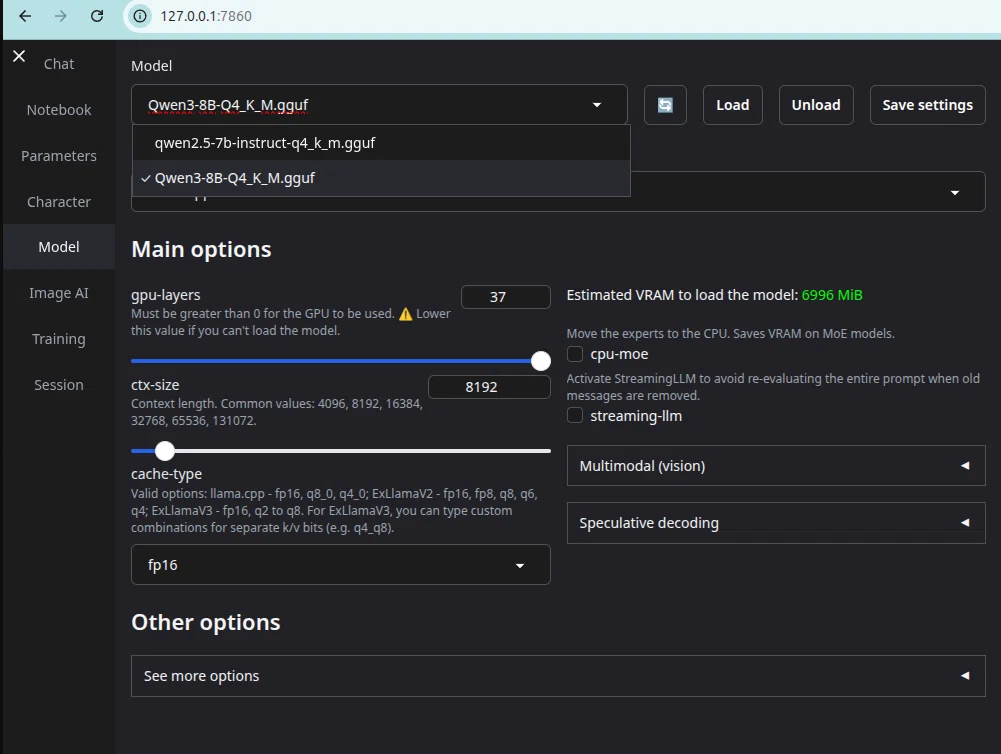Expand the Speculative decoding section
Screen dimensions: 1001x754
click(x=776, y=523)
